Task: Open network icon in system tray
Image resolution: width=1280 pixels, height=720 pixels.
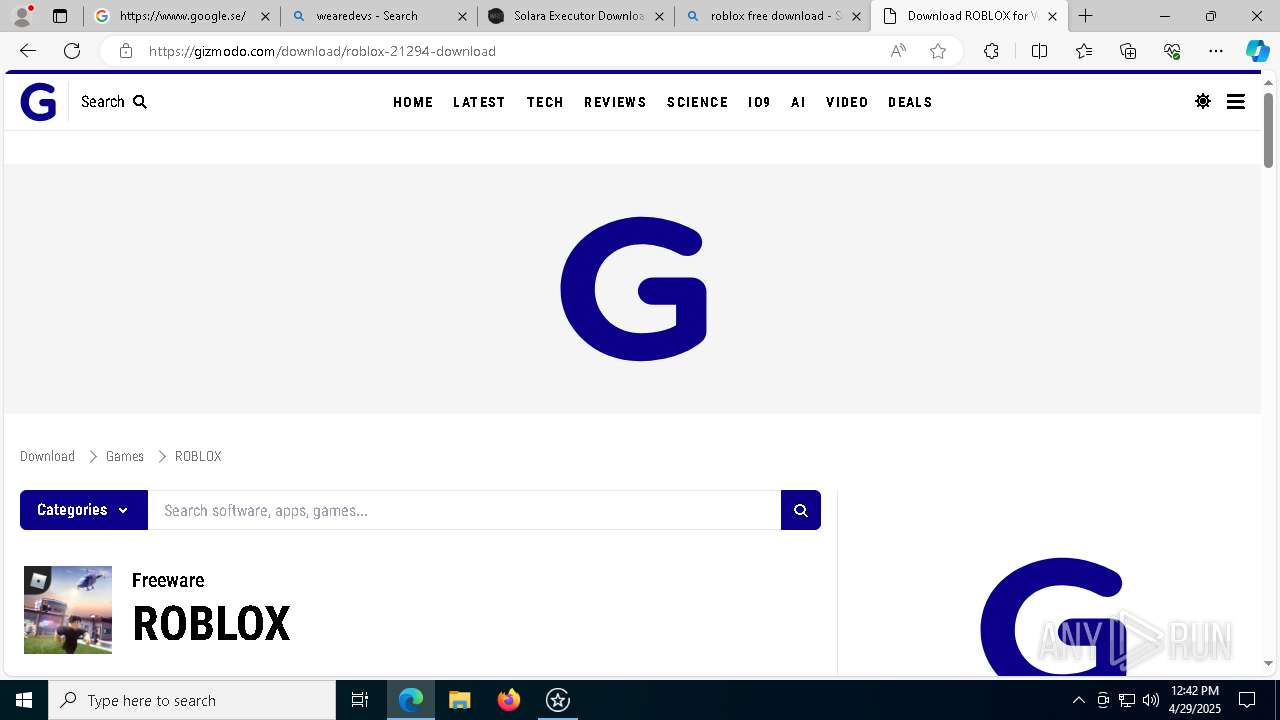Action: click(1127, 700)
